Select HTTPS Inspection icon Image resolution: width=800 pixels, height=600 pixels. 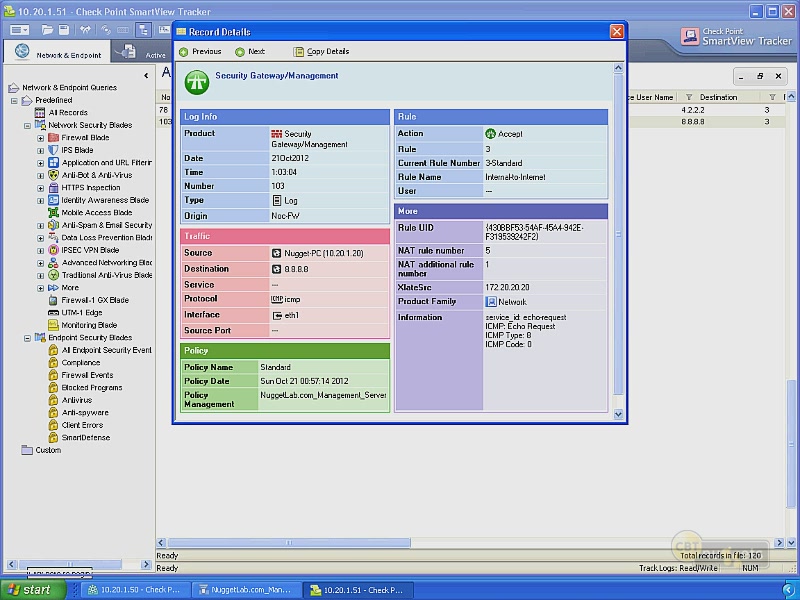coord(53,188)
